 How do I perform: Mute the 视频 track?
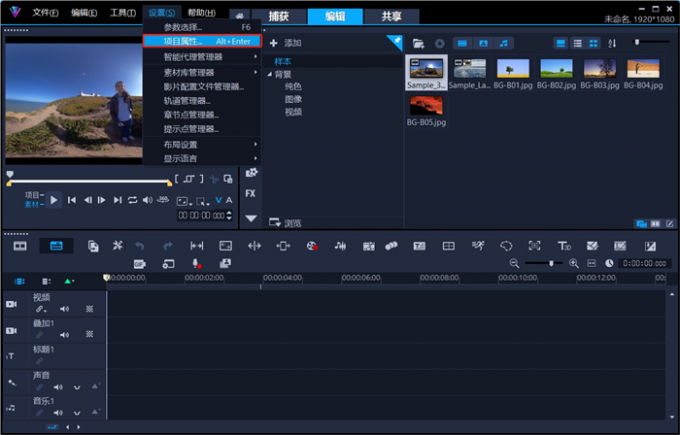pos(64,309)
